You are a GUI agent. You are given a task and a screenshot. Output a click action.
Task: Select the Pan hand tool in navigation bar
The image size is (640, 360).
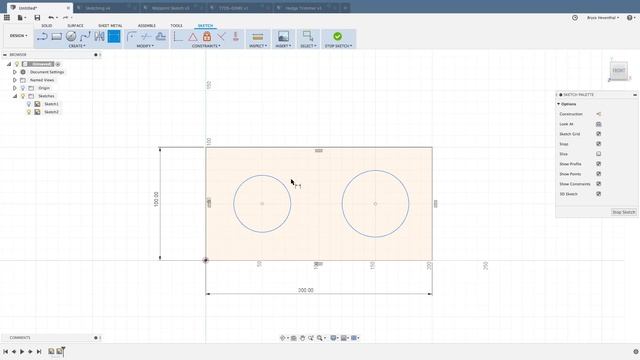pyautogui.click(x=302, y=338)
